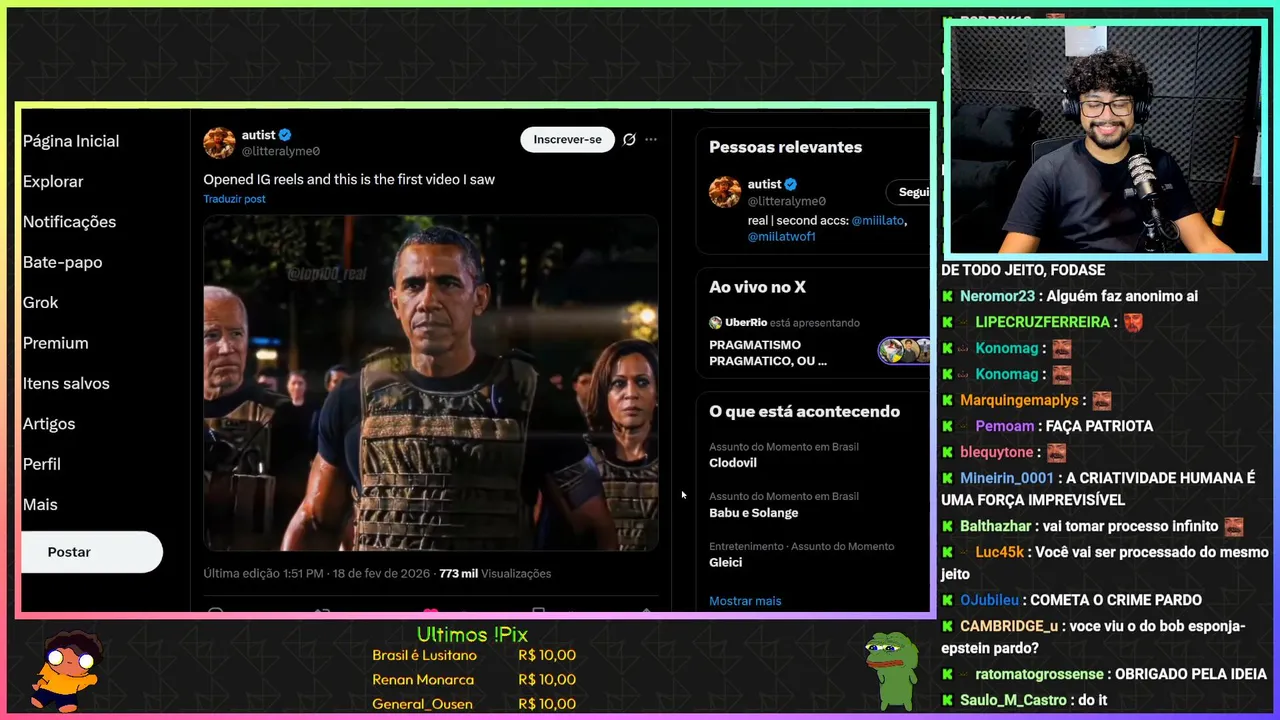
Task: Click username ratomatogrossense in chat
Action: 1040,674
